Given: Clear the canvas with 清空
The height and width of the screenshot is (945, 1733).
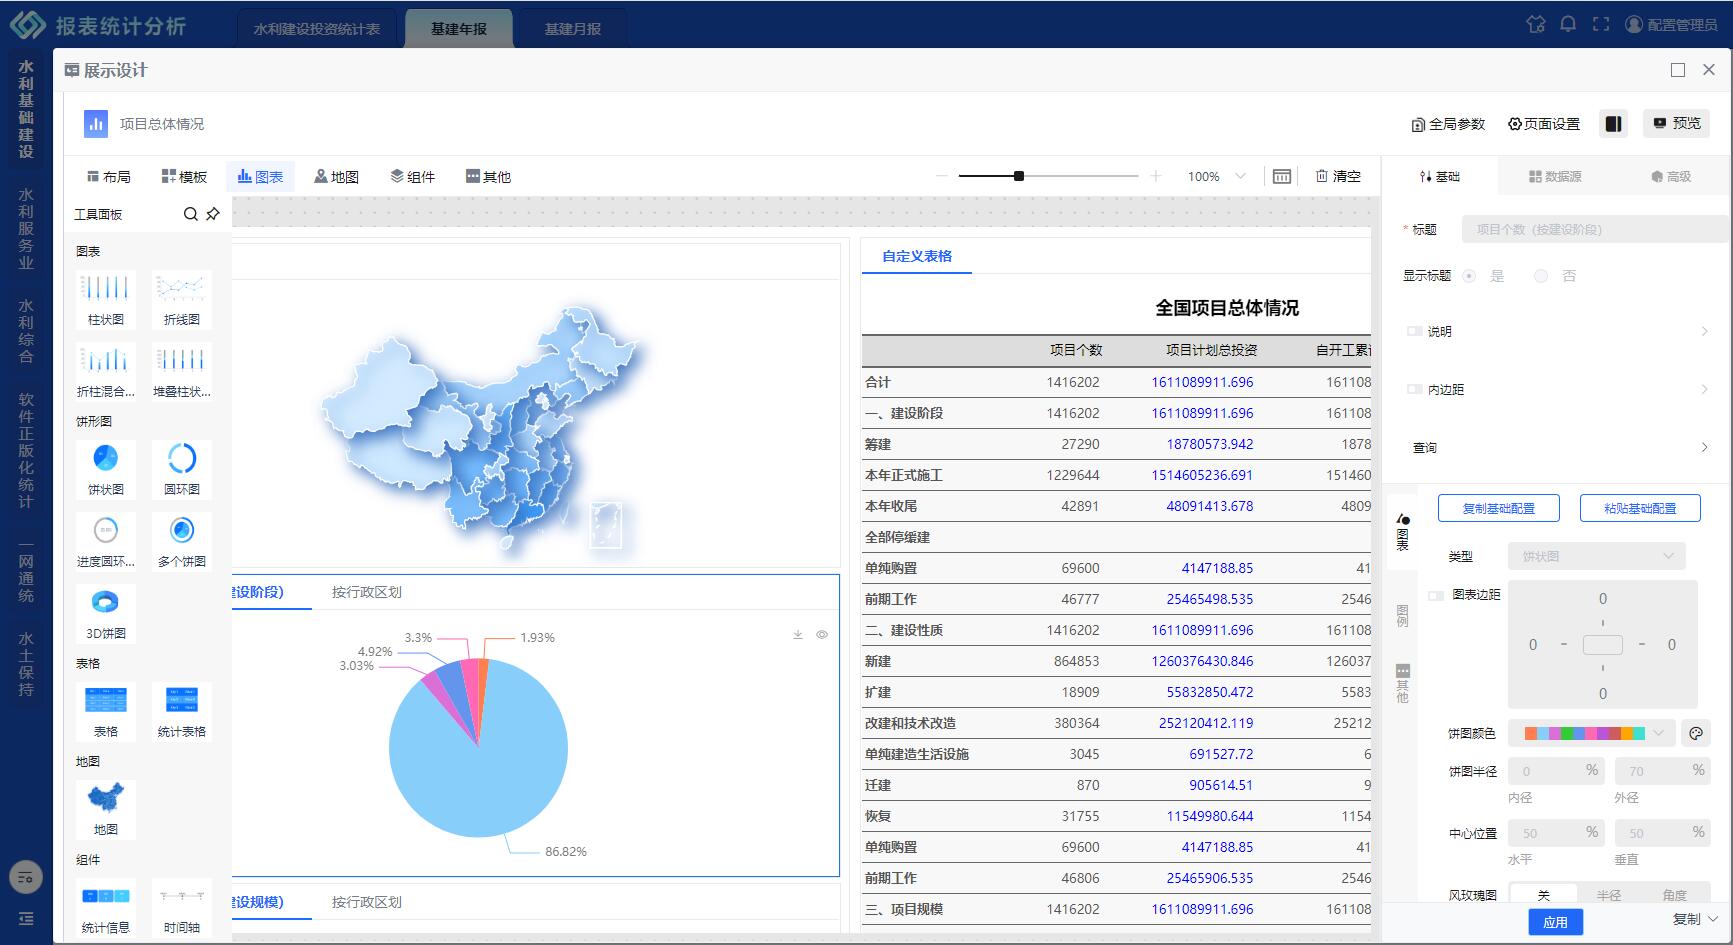Looking at the screenshot, I should pos(1338,176).
